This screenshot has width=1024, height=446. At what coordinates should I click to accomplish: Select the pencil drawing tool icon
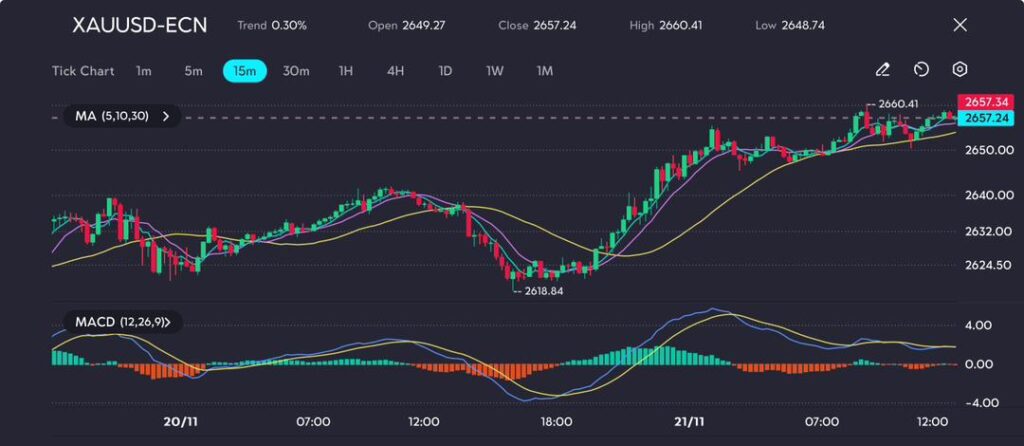click(882, 70)
